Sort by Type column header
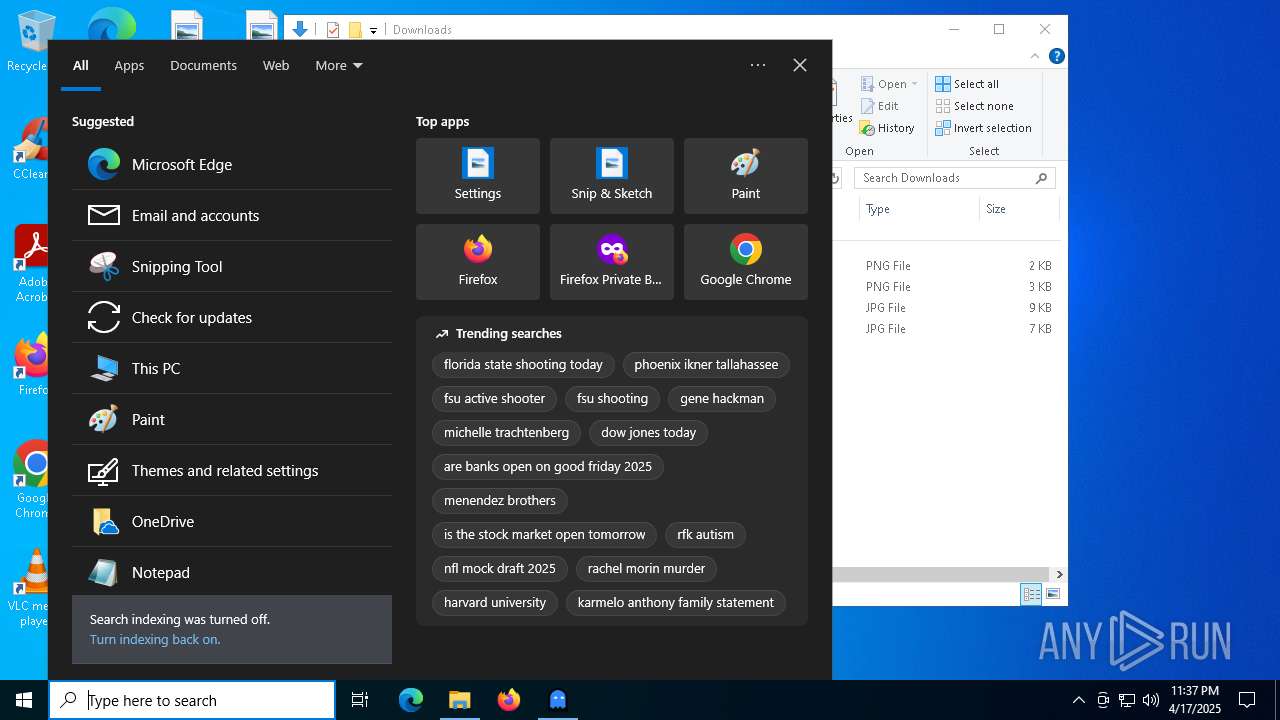 pyautogui.click(x=919, y=209)
